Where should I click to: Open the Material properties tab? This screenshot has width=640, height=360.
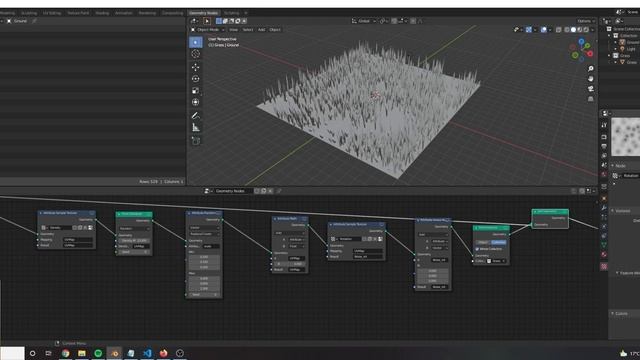[604, 254]
